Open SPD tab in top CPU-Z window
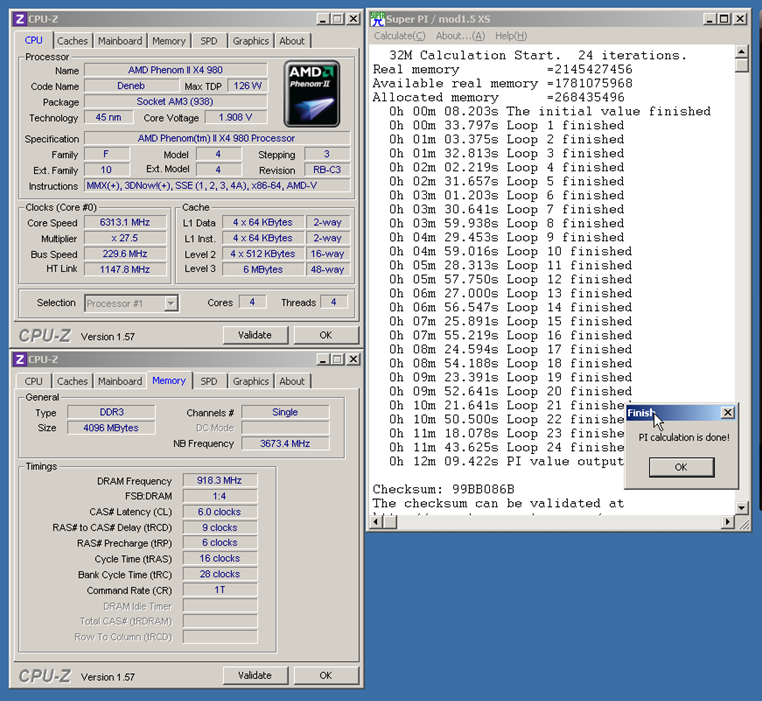762x701 pixels. coord(209,41)
